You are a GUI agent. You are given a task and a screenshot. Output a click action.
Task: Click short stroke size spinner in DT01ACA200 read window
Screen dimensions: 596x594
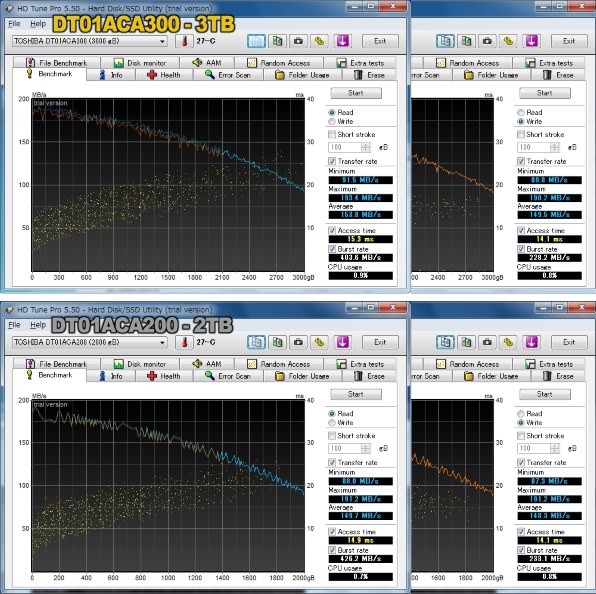tap(366, 448)
